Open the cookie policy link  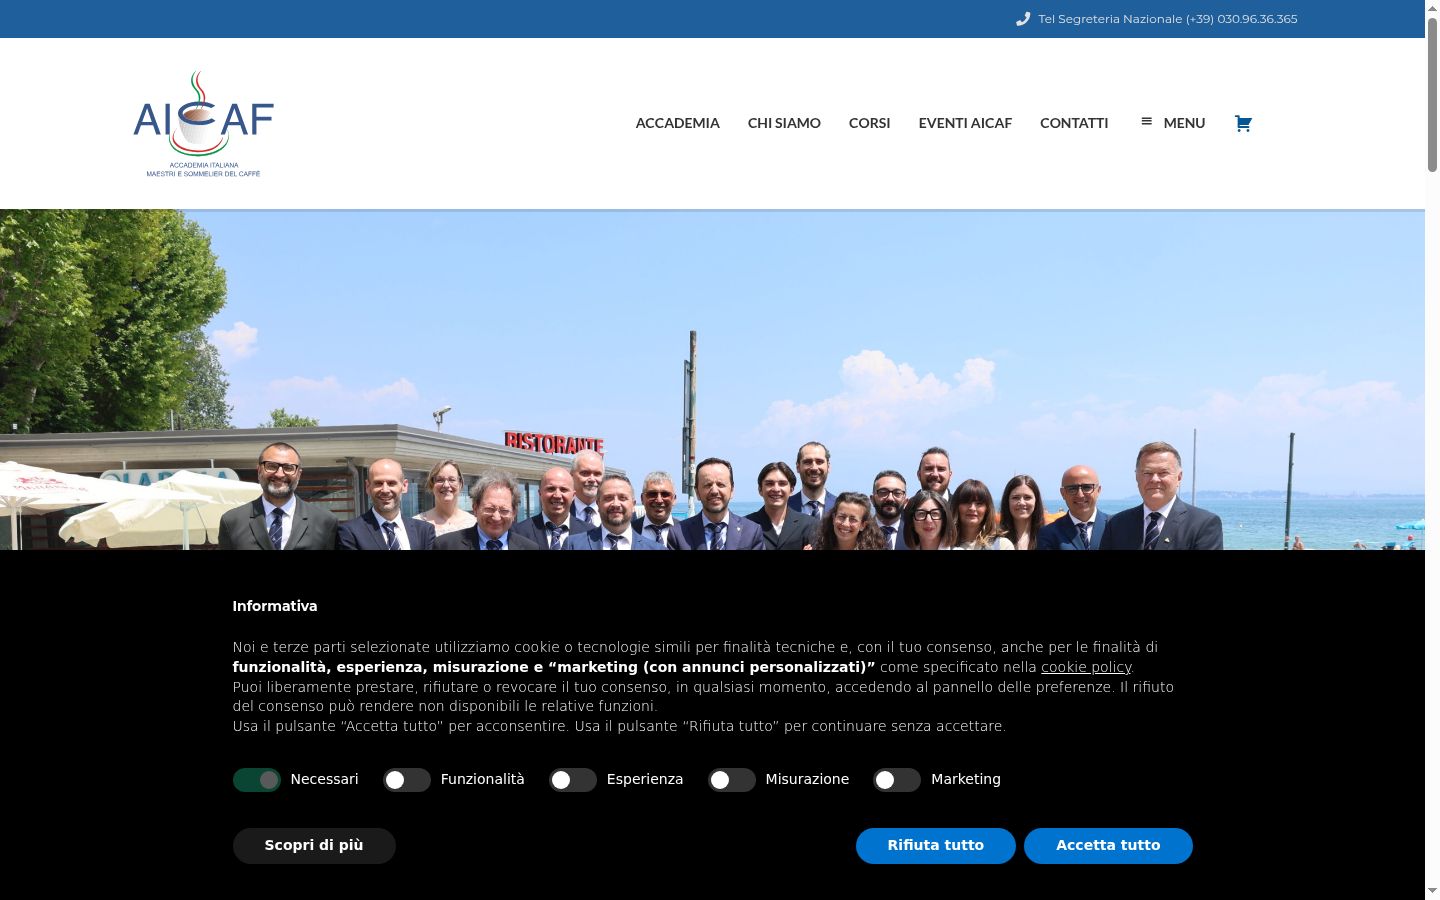click(1086, 667)
